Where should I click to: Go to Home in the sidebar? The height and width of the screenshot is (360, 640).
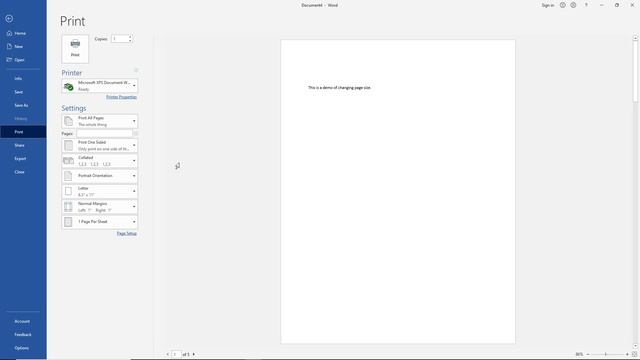coord(23,33)
